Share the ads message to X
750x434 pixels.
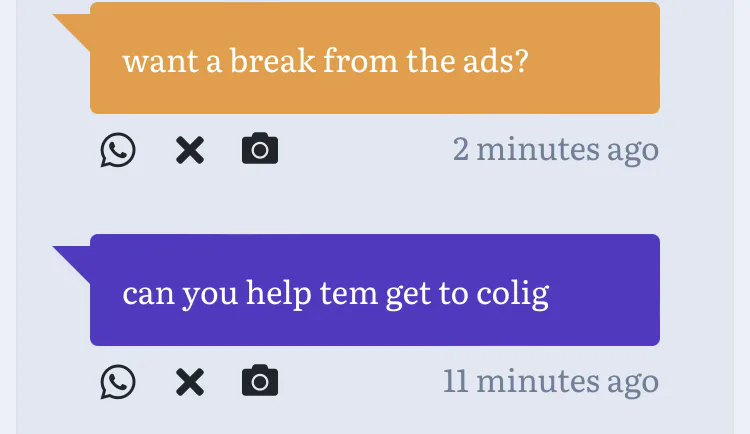click(189, 150)
